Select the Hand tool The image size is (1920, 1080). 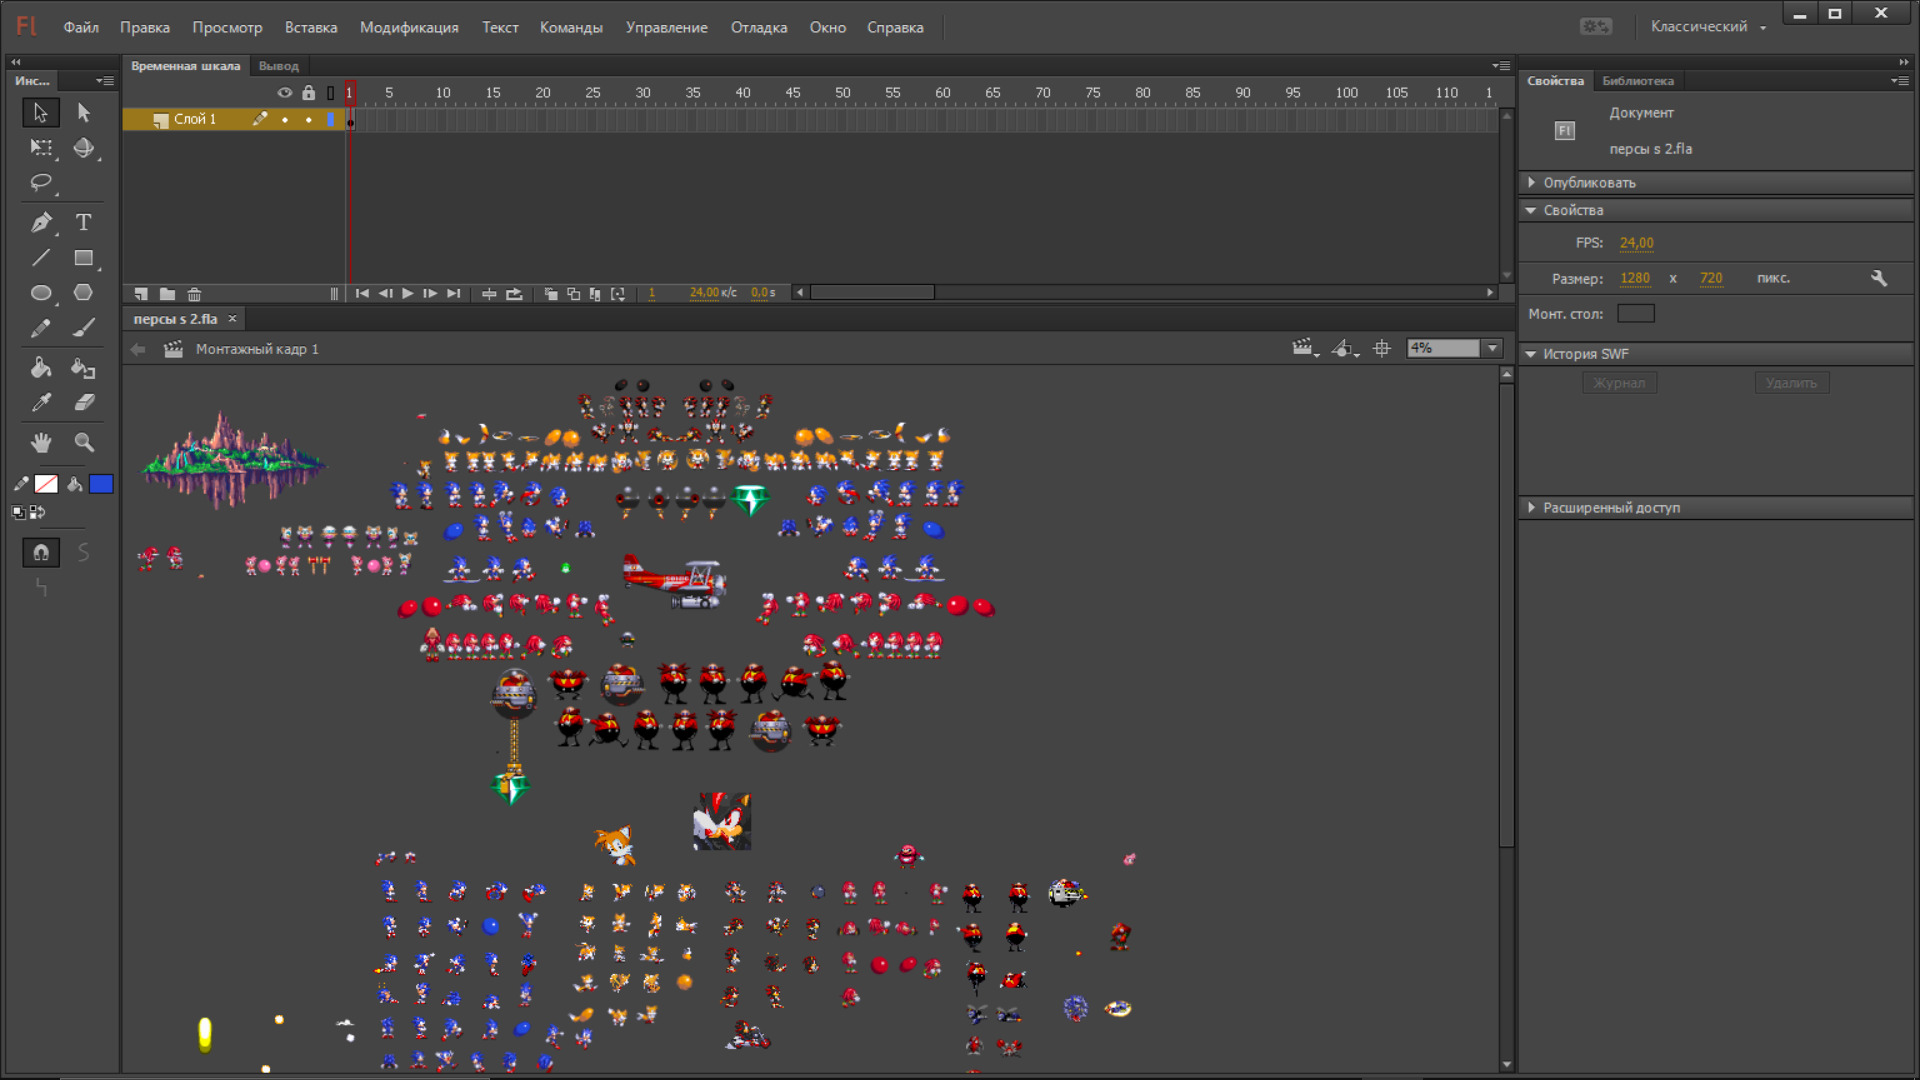pyautogui.click(x=41, y=442)
